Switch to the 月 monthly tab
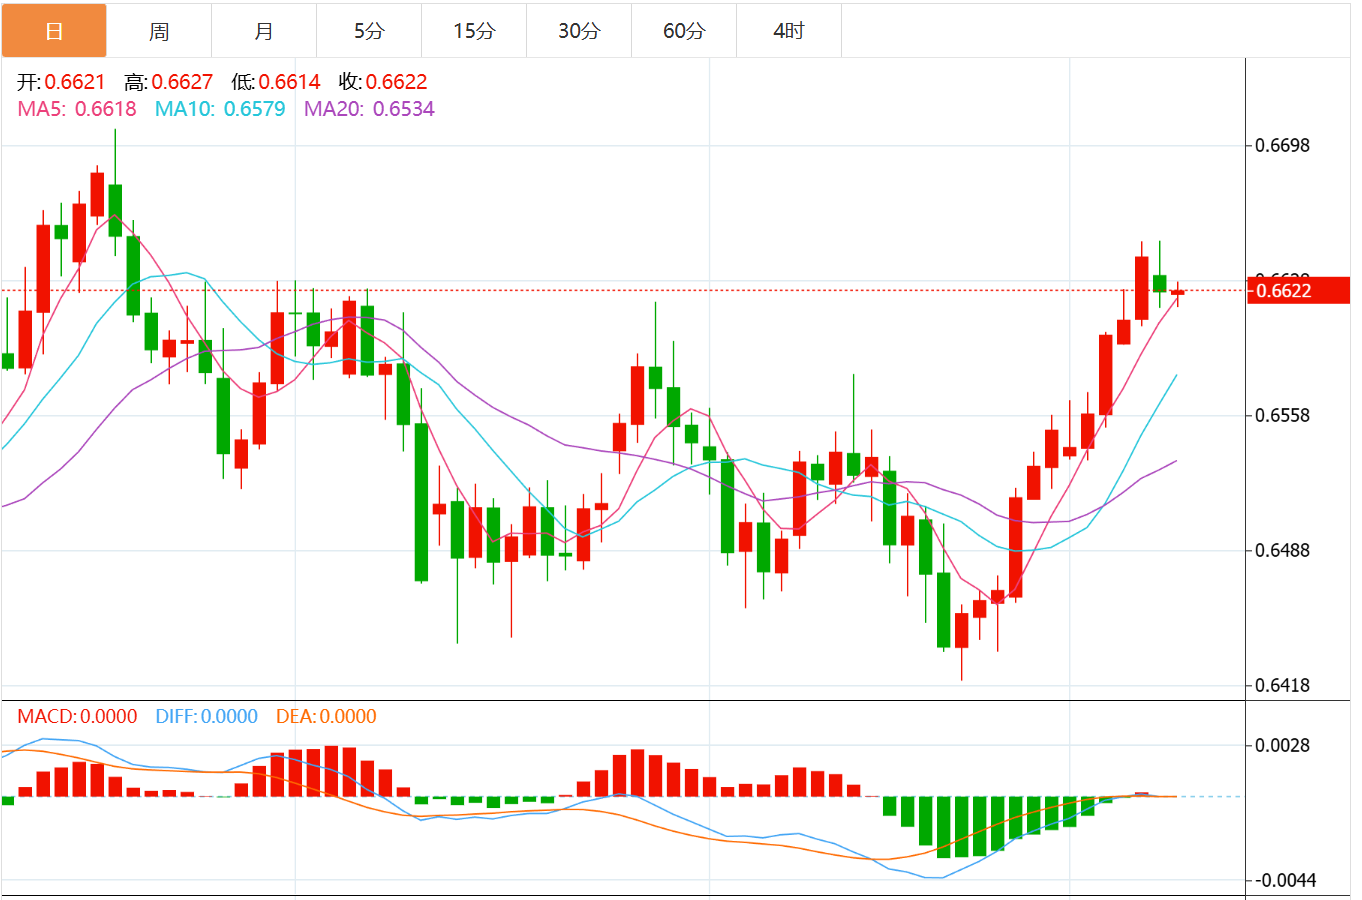The height and width of the screenshot is (900, 1362). [264, 31]
